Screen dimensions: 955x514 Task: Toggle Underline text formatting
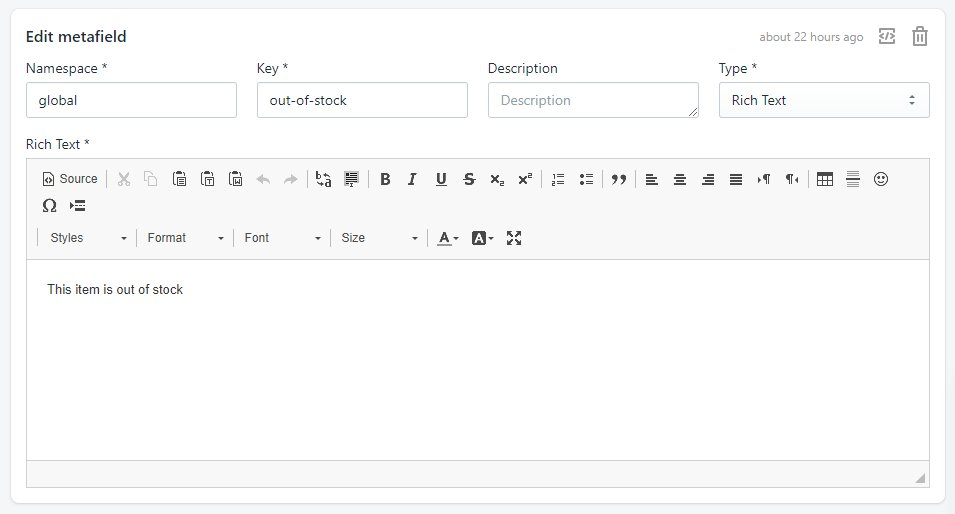click(x=441, y=179)
